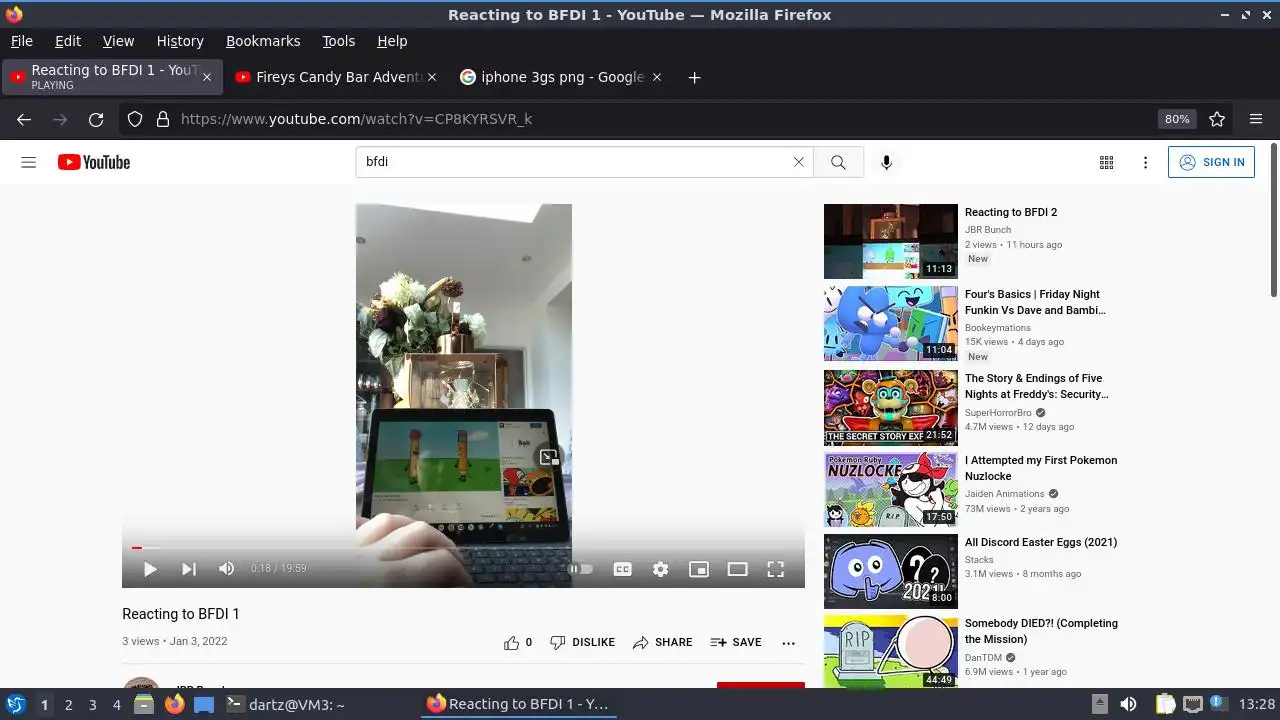Start voice search with the microphone
Screen dimensions: 1280x720
click(886, 162)
